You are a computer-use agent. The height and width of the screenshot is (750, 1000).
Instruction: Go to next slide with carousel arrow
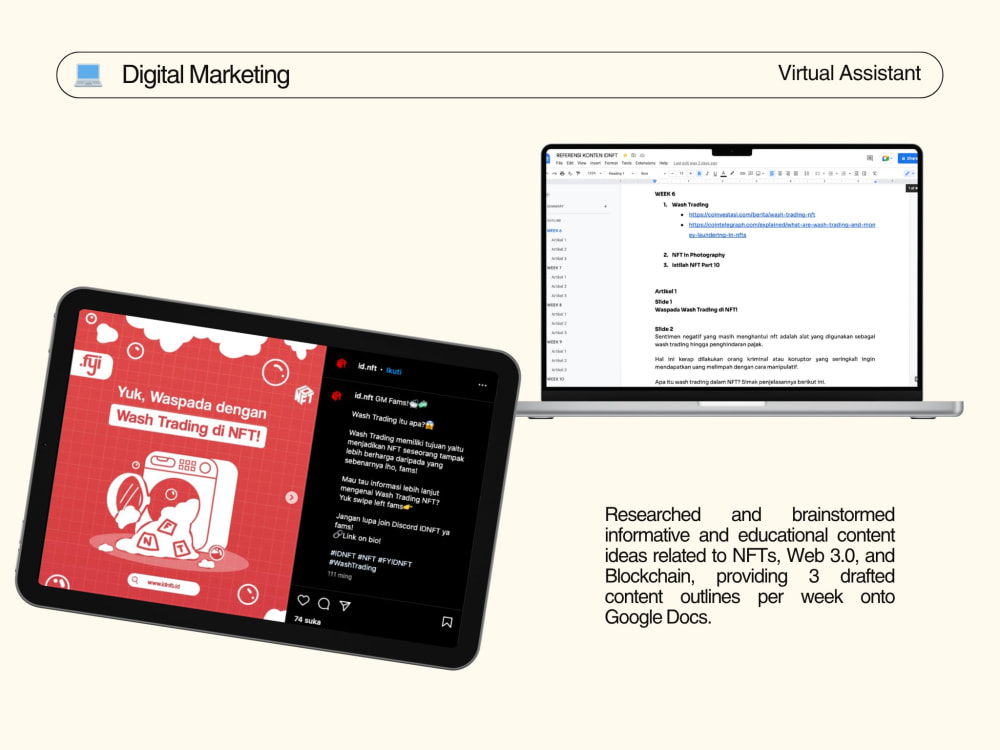point(291,497)
